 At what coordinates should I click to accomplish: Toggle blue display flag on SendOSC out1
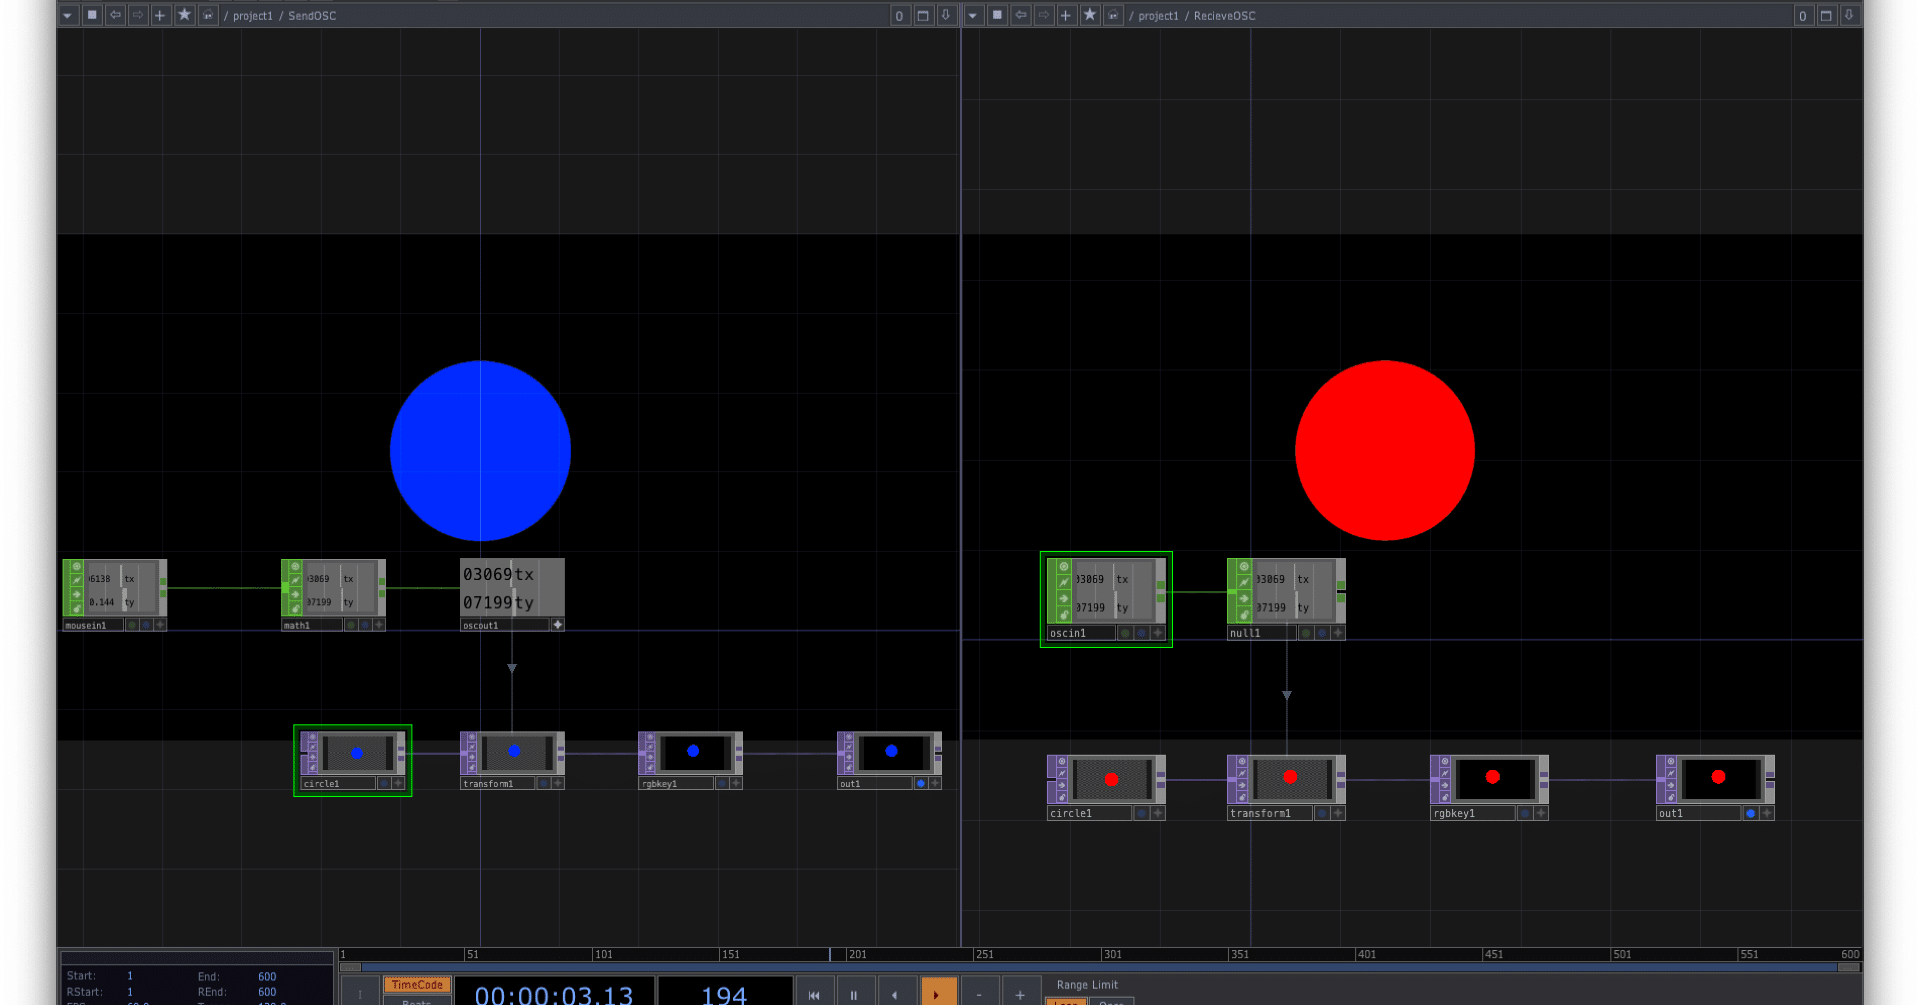(x=921, y=783)
